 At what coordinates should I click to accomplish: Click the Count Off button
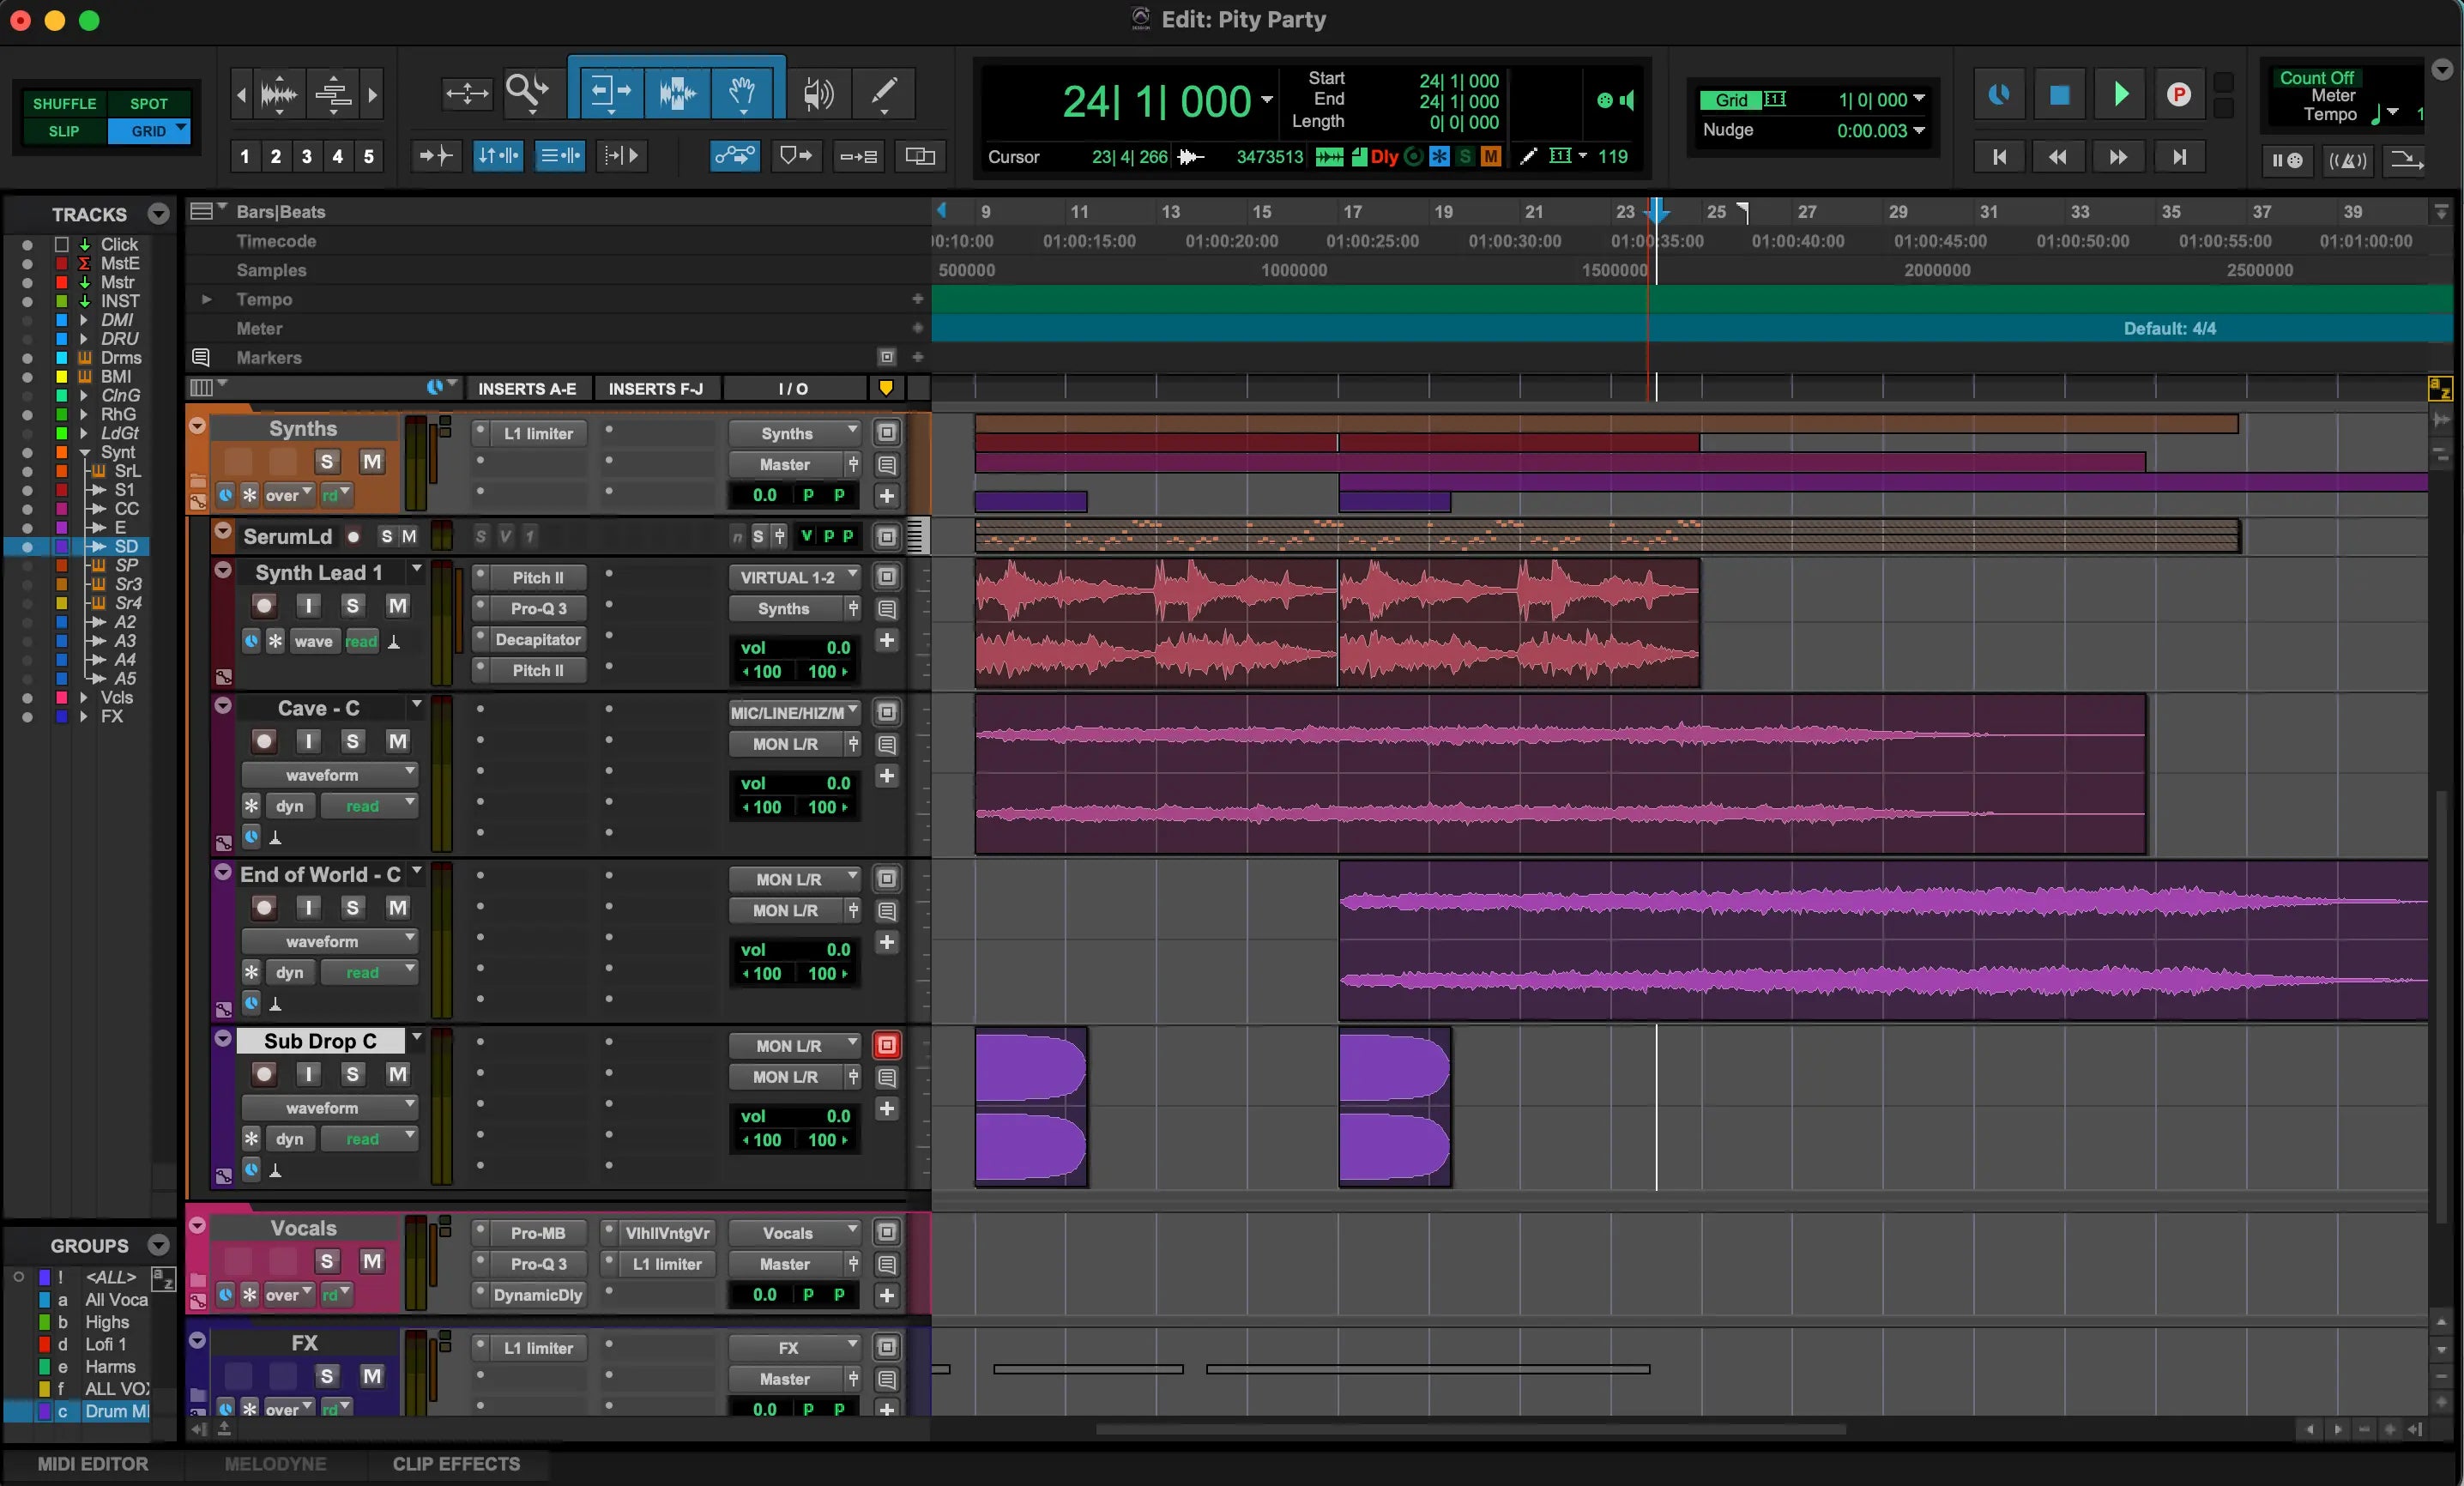(x=2318, y=76)
